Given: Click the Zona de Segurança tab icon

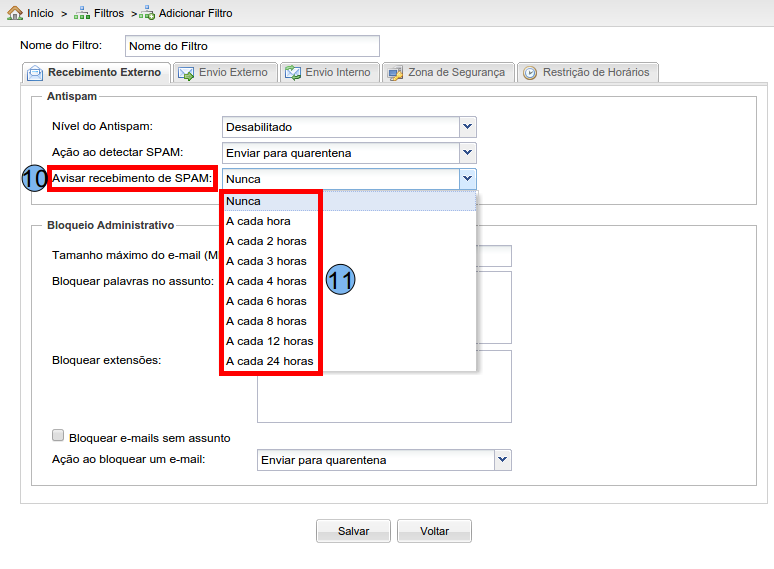Looking at the screenshot, I should (x=395, y=73).
